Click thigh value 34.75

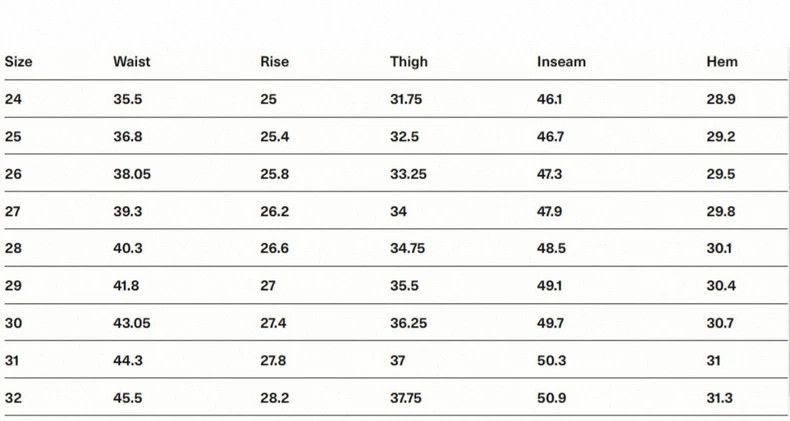pos(407,248)
